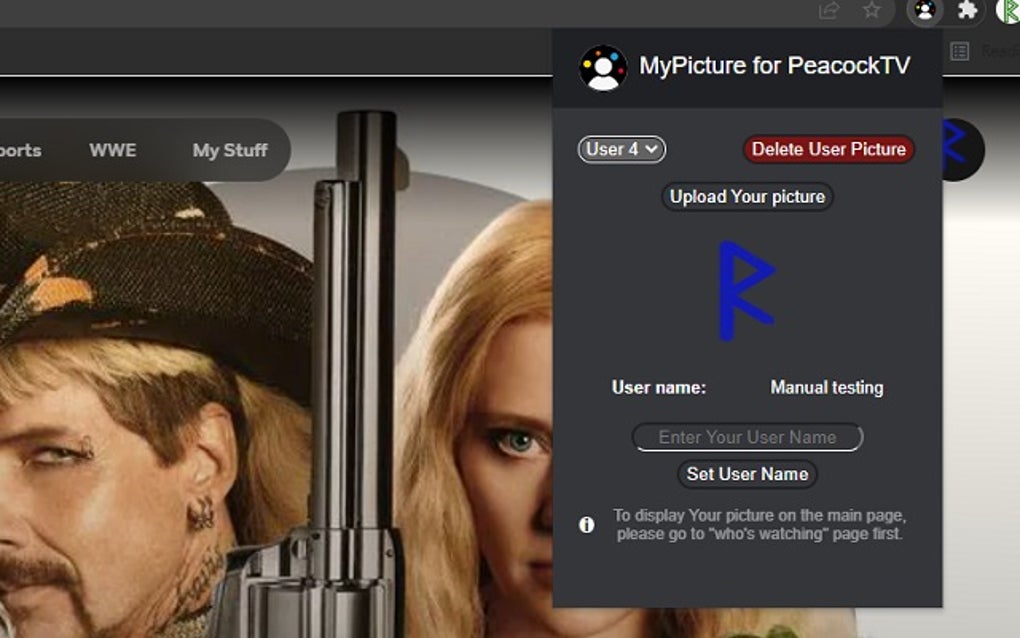
Task: Click Delete User Picture
Action: pyautogui.click(x=828, y=149)
